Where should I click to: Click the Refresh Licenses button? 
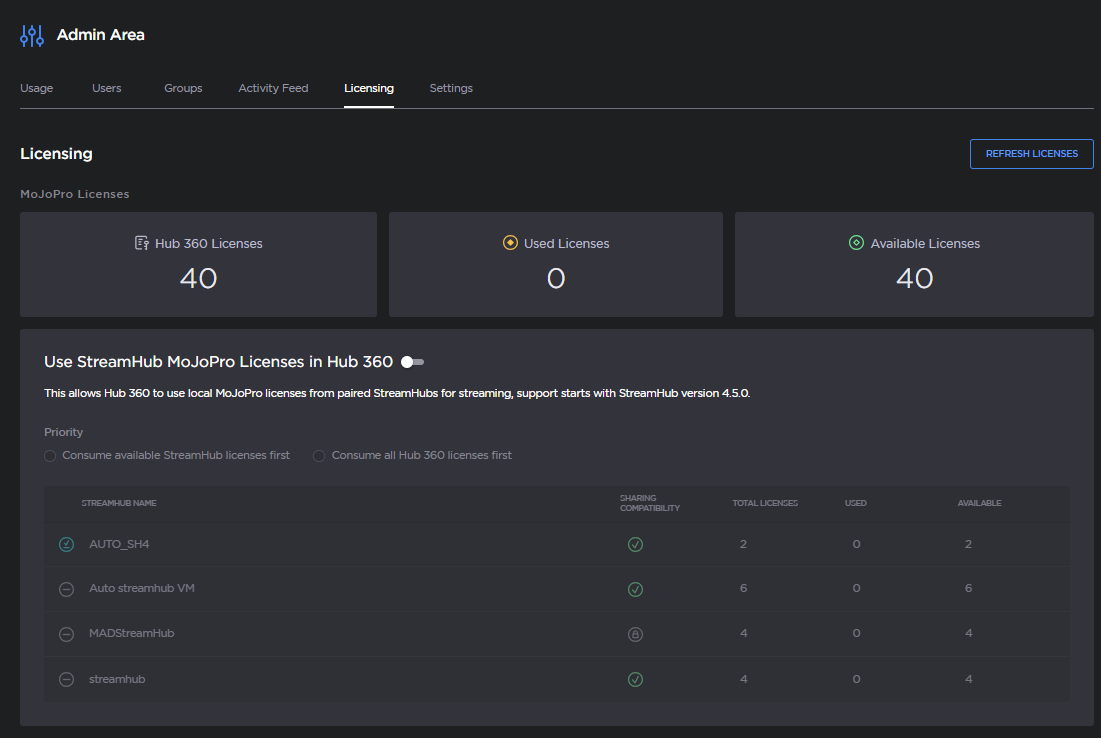coord(1031,154)
